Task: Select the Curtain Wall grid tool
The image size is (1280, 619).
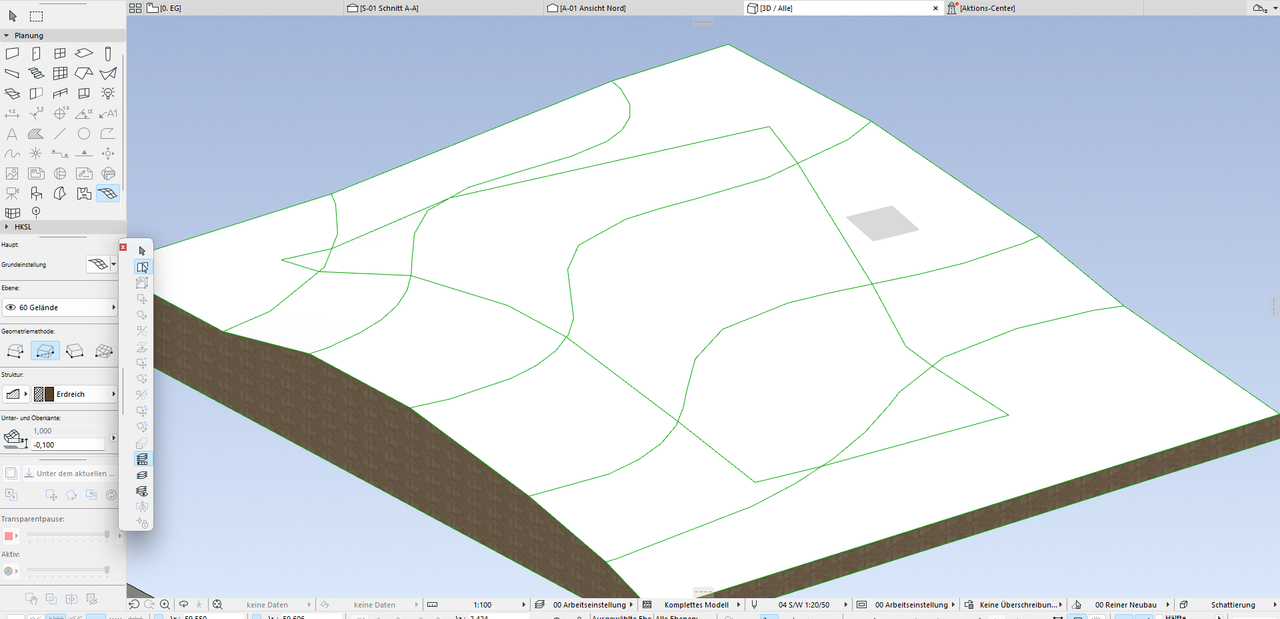Action: pyautogui.click(x=60, y=73)
